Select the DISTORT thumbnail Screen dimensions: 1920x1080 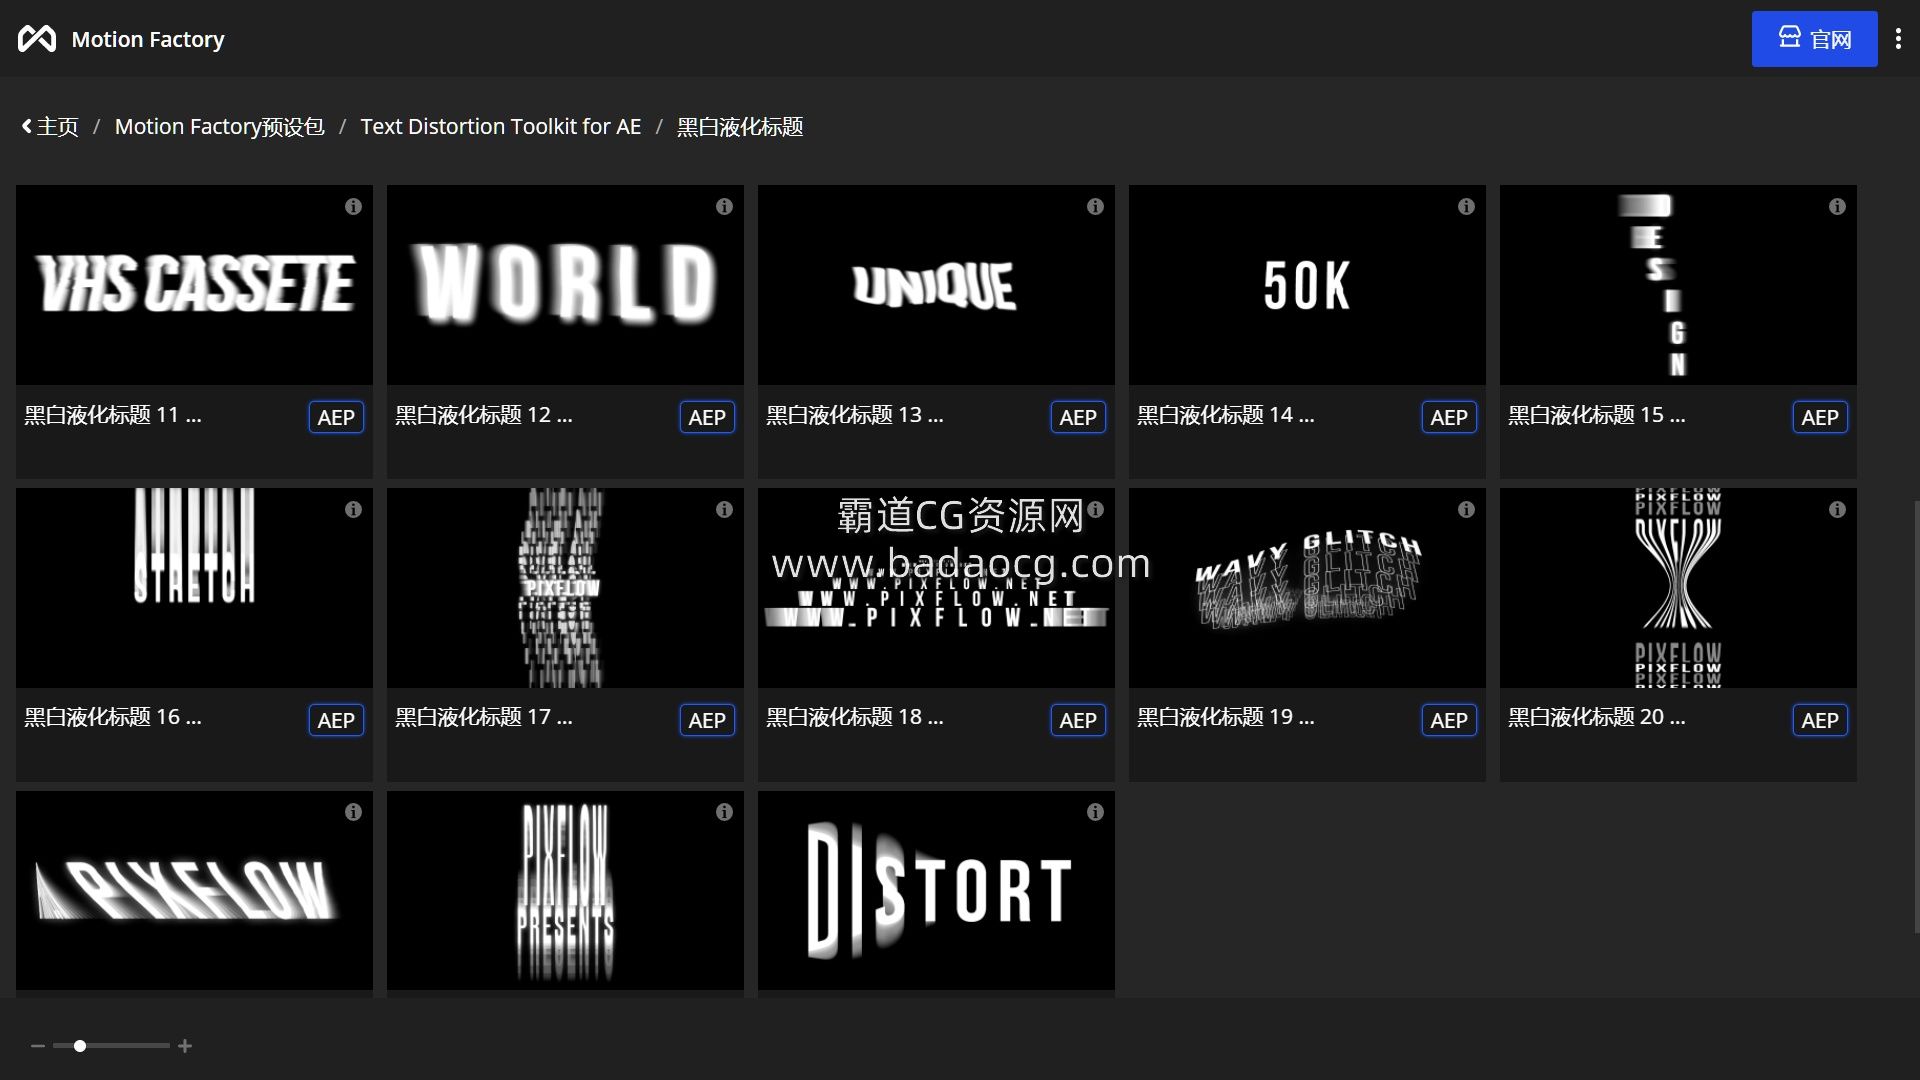(x=936, y=891)
